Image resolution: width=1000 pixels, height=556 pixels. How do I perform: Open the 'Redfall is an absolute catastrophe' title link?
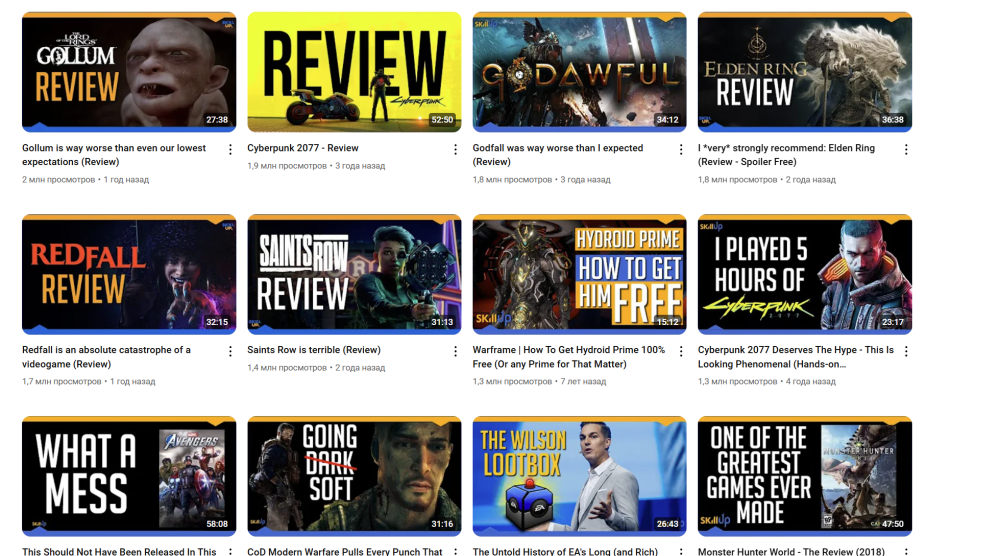106,356
